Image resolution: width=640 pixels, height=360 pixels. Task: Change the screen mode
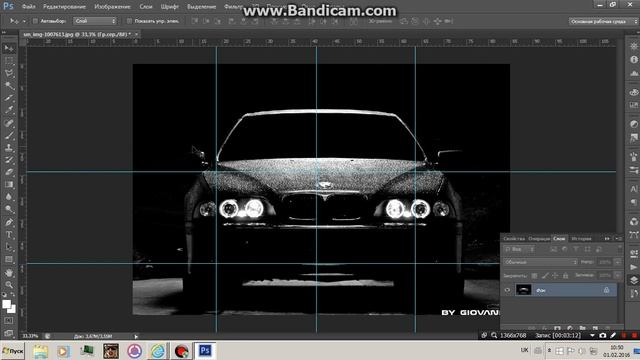tap(9, 332)
